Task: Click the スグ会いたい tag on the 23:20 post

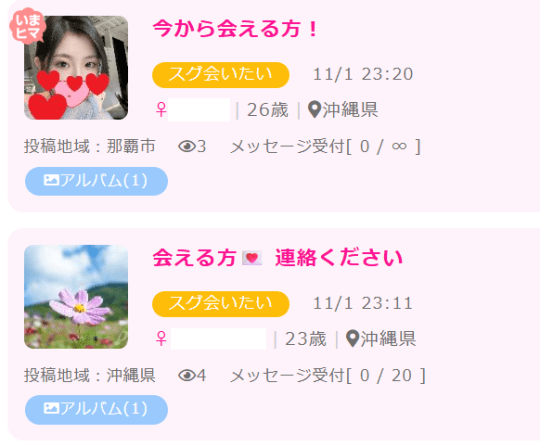Action: (x=221, y=75)
